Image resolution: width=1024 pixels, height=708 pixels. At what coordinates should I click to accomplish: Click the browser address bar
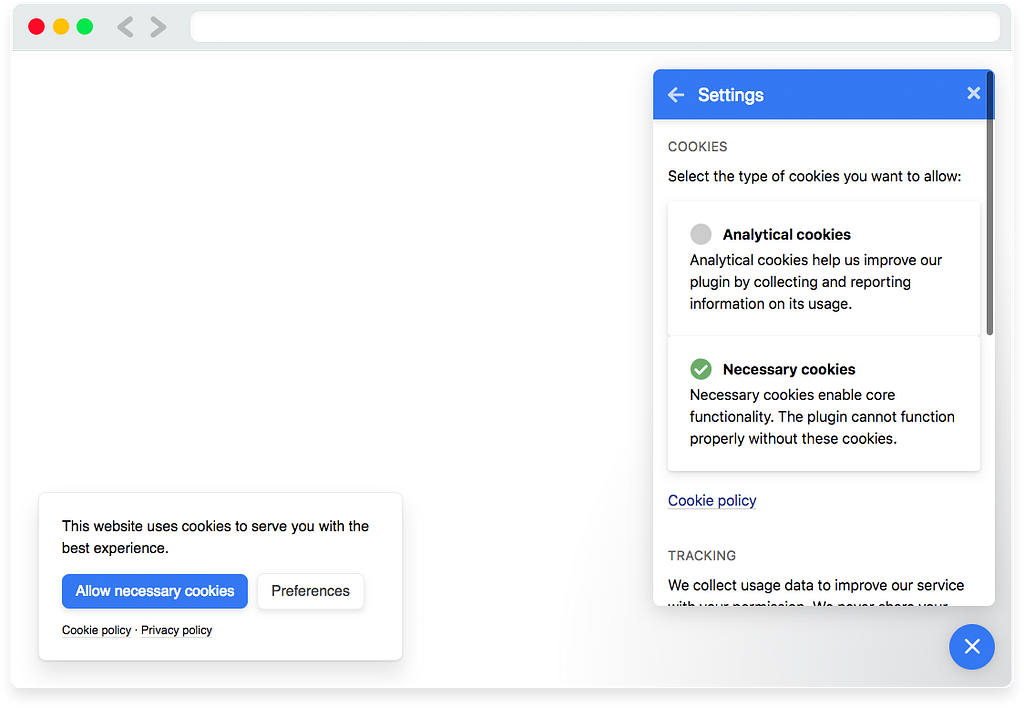pyautogui.click(x=594, y=27)
